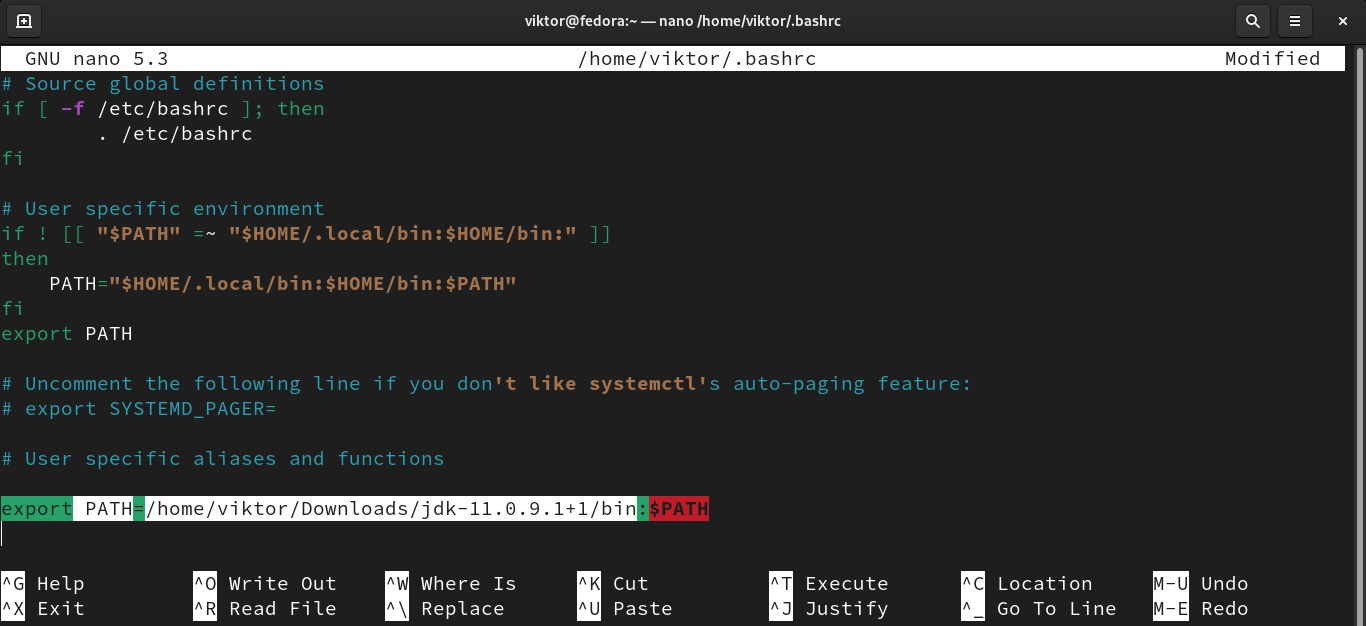Click the Go To Line shortcut
The image size is (1366, 626).
1056,609
